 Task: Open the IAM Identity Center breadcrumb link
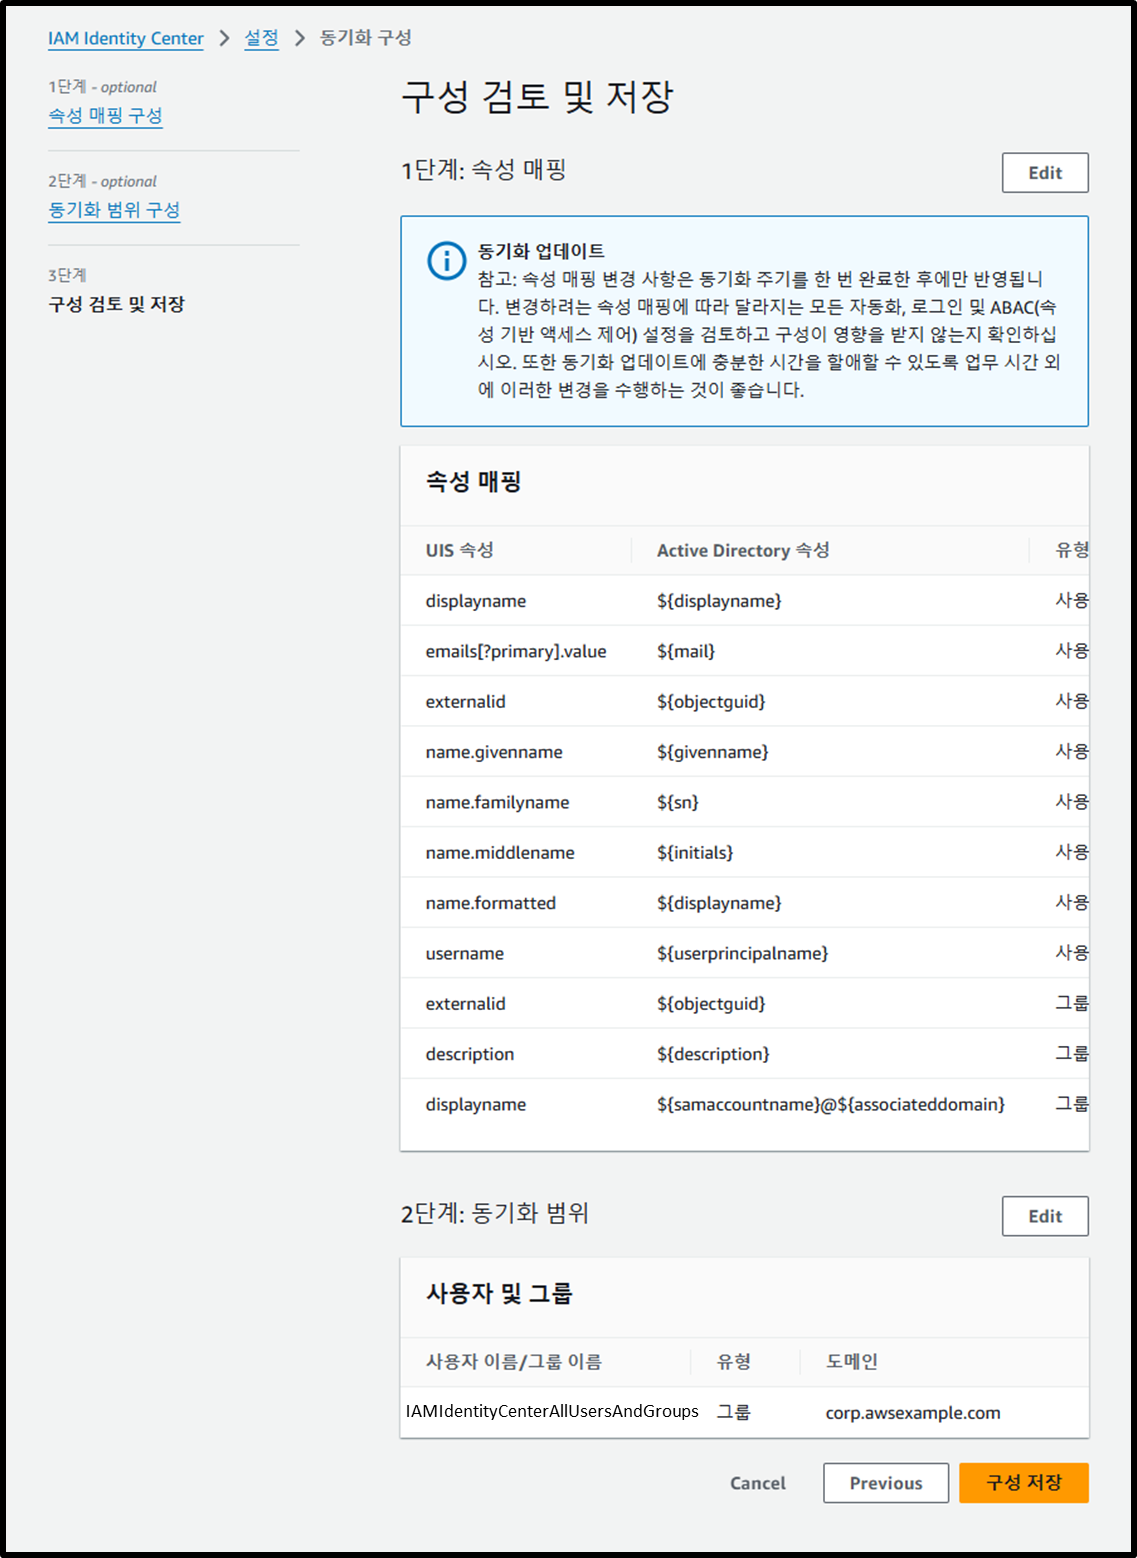126,38
